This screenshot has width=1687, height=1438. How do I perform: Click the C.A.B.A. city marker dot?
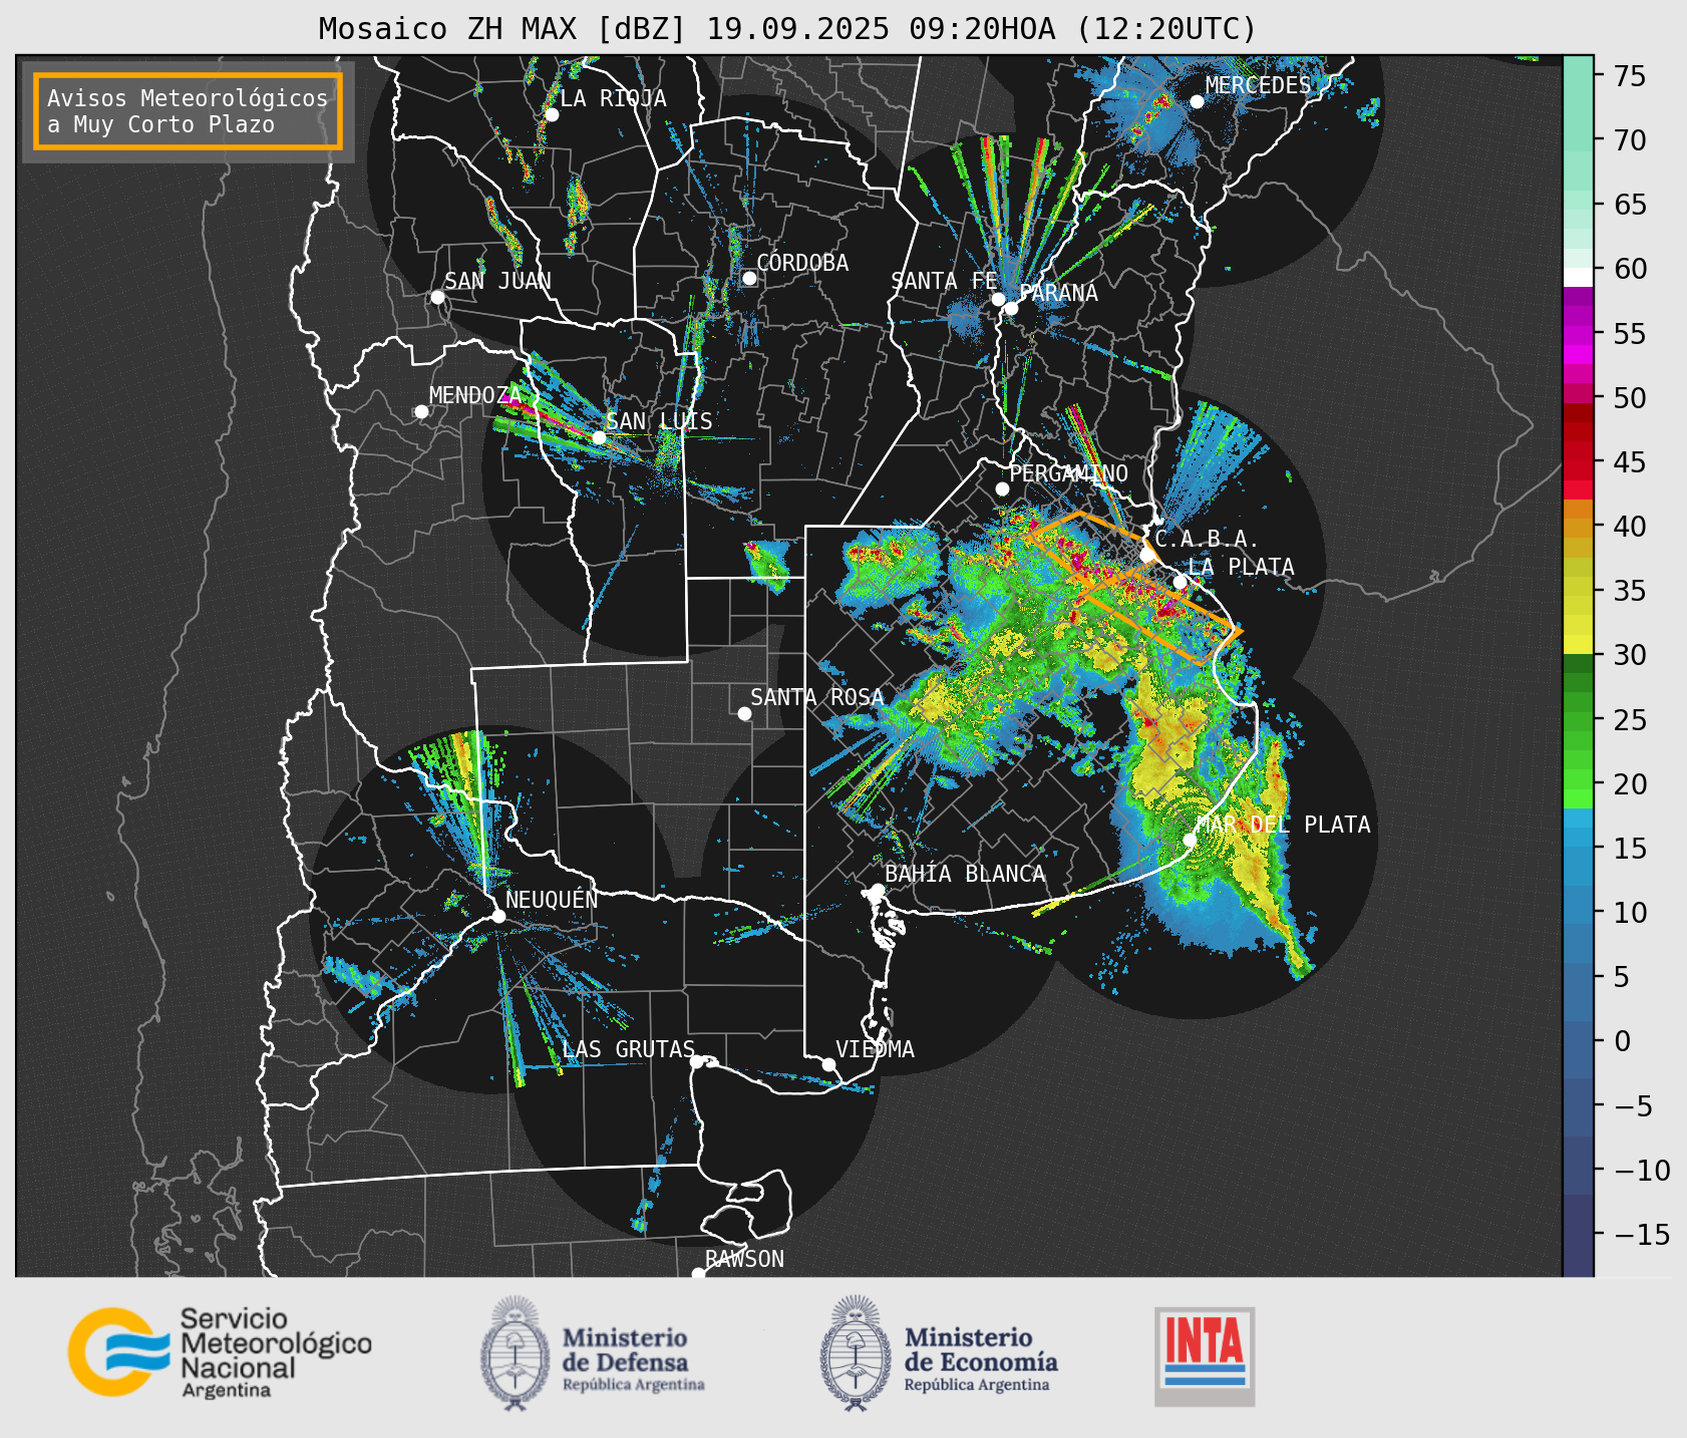pos(1147,555)
